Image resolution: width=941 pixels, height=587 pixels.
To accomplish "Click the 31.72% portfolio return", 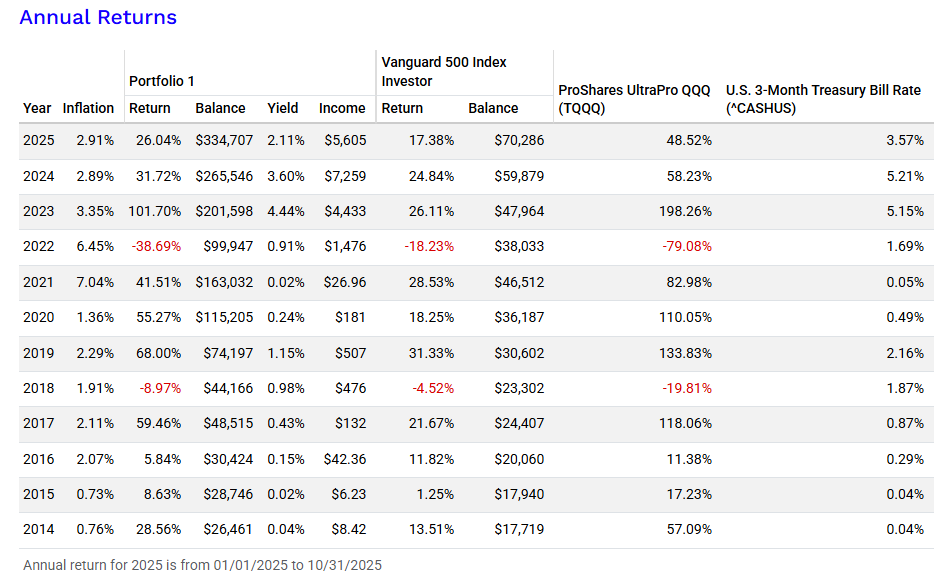I will 158,176.
